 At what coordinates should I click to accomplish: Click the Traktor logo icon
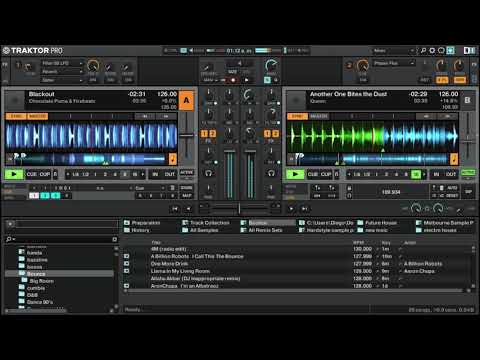6,51
